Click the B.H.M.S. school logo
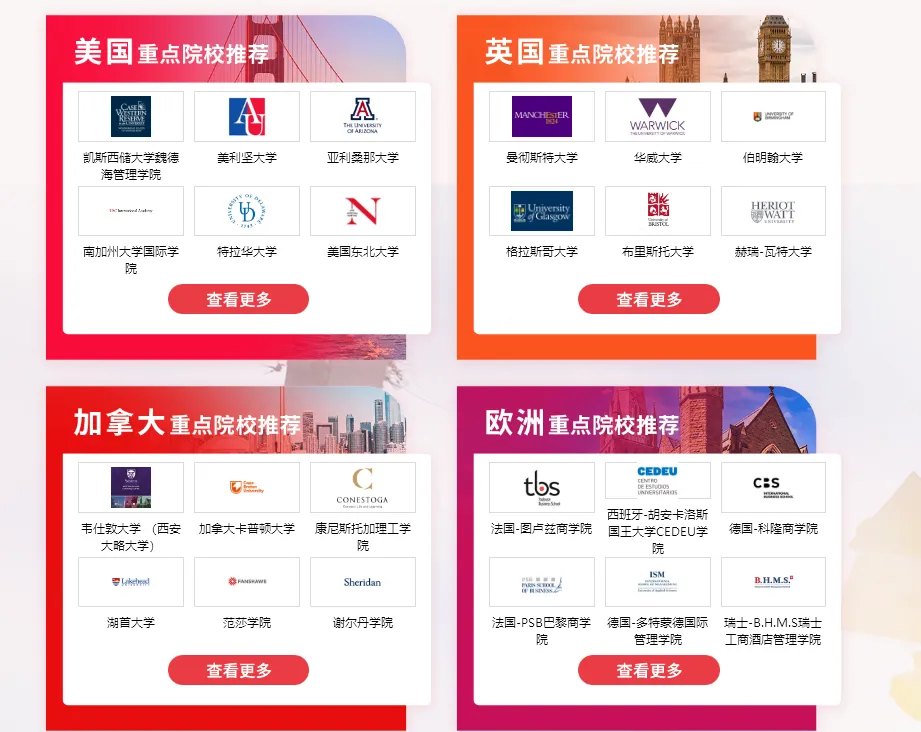921x732 pixels. coord(773,582)
